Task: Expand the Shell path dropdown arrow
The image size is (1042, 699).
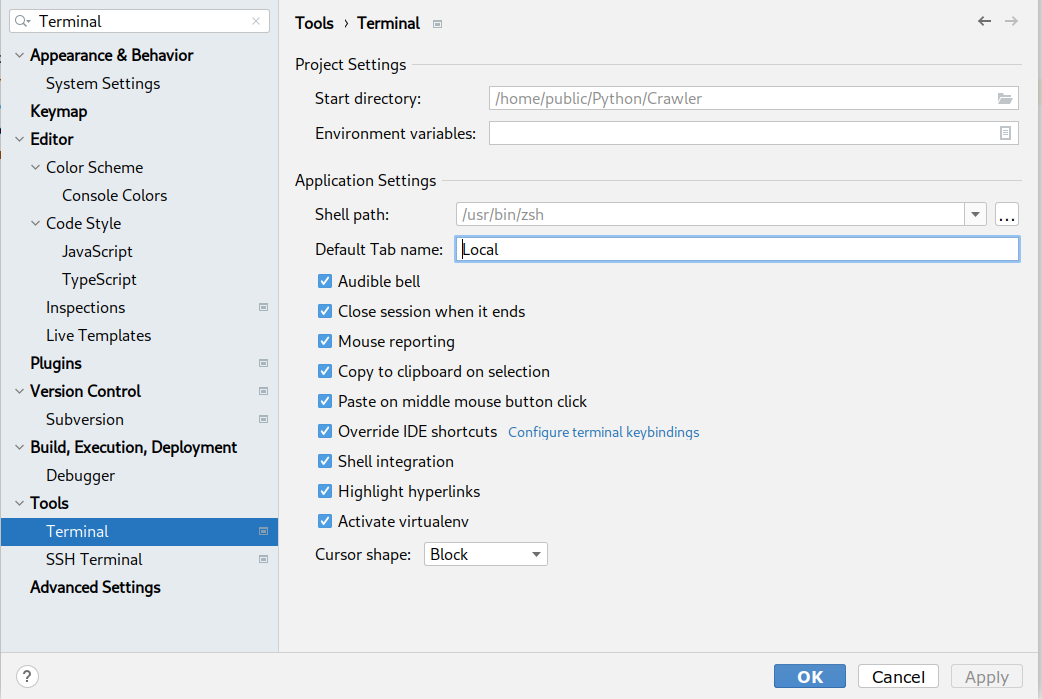Action: point(975,214)
